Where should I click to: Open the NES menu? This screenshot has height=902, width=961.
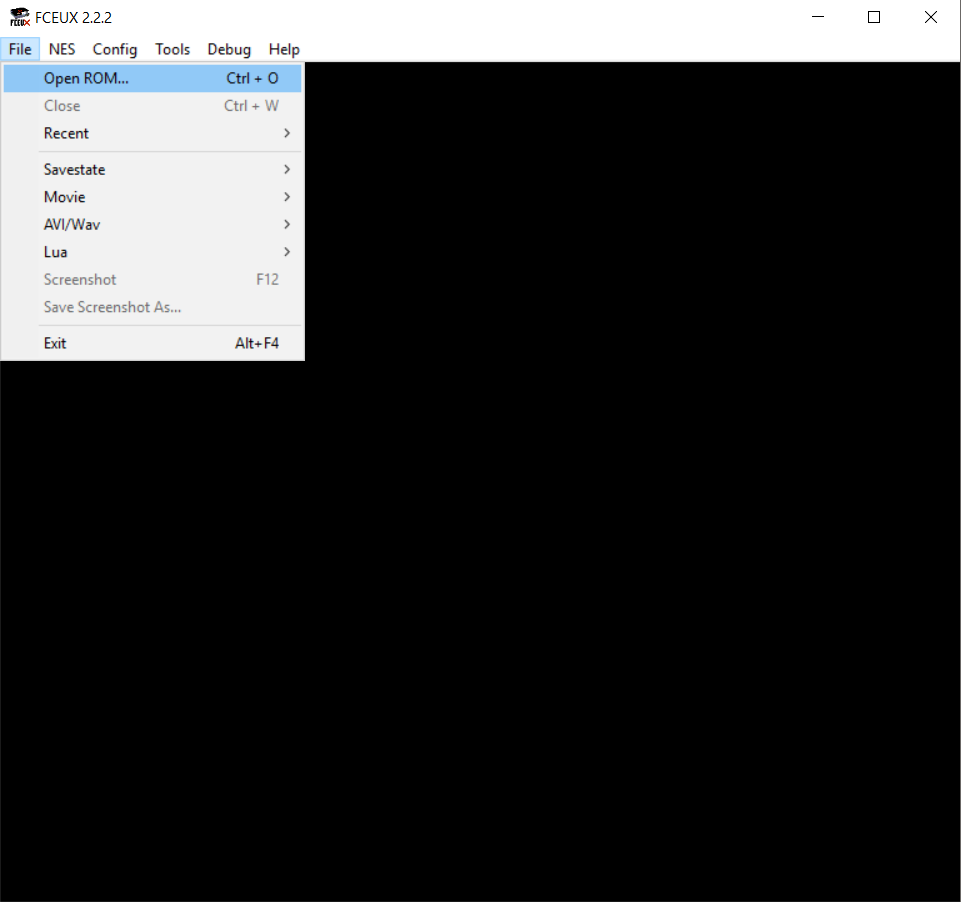click(x=62, y=49)
